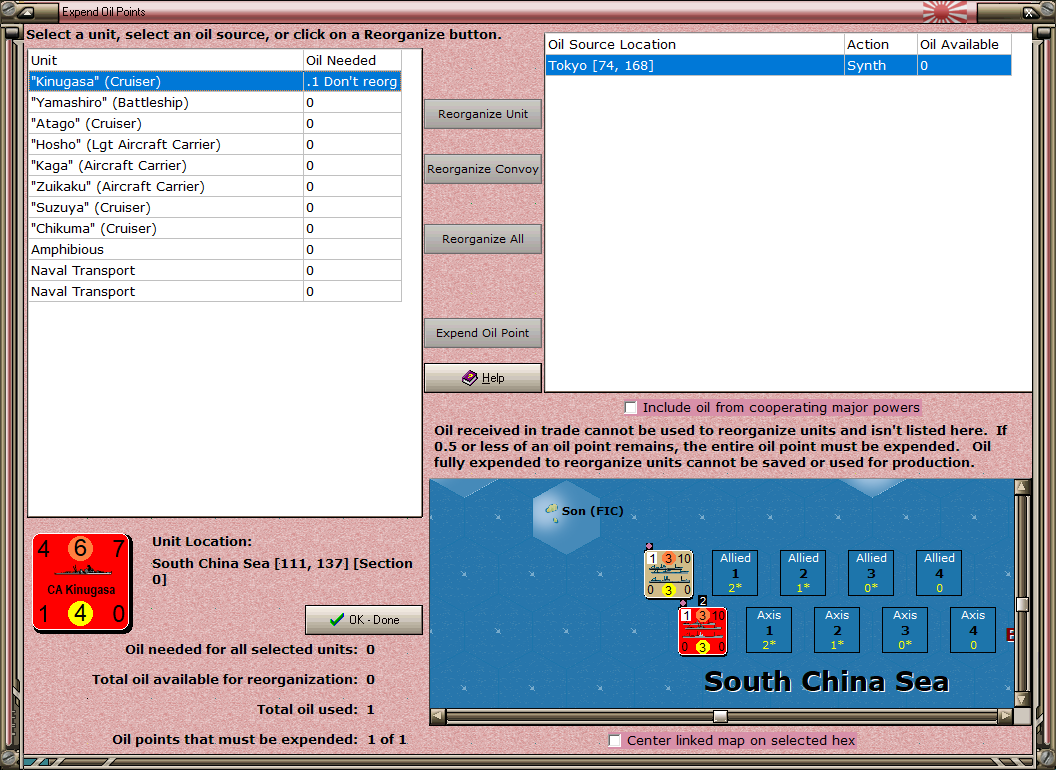The width and height of the screenshot is (1056, 770).
Task: Click the Allied 3 sea box
Action: [871, 573]
